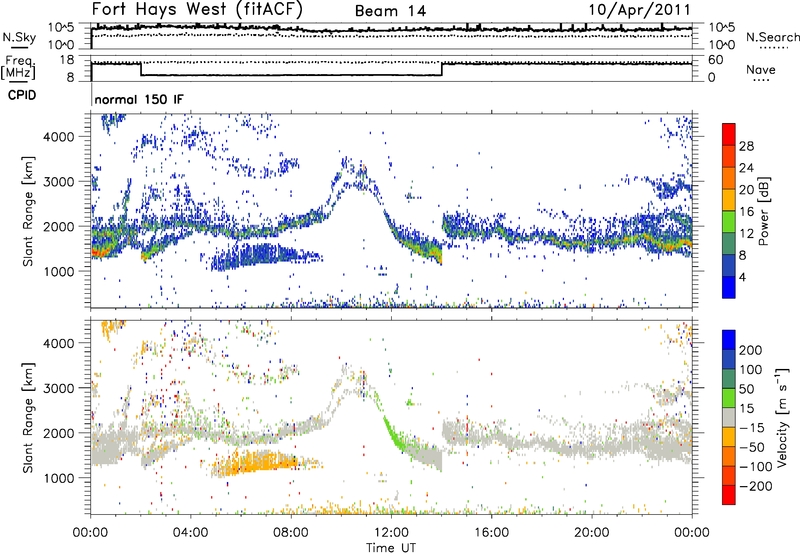Click the '24' label on the power colorbar

(746, 168)
